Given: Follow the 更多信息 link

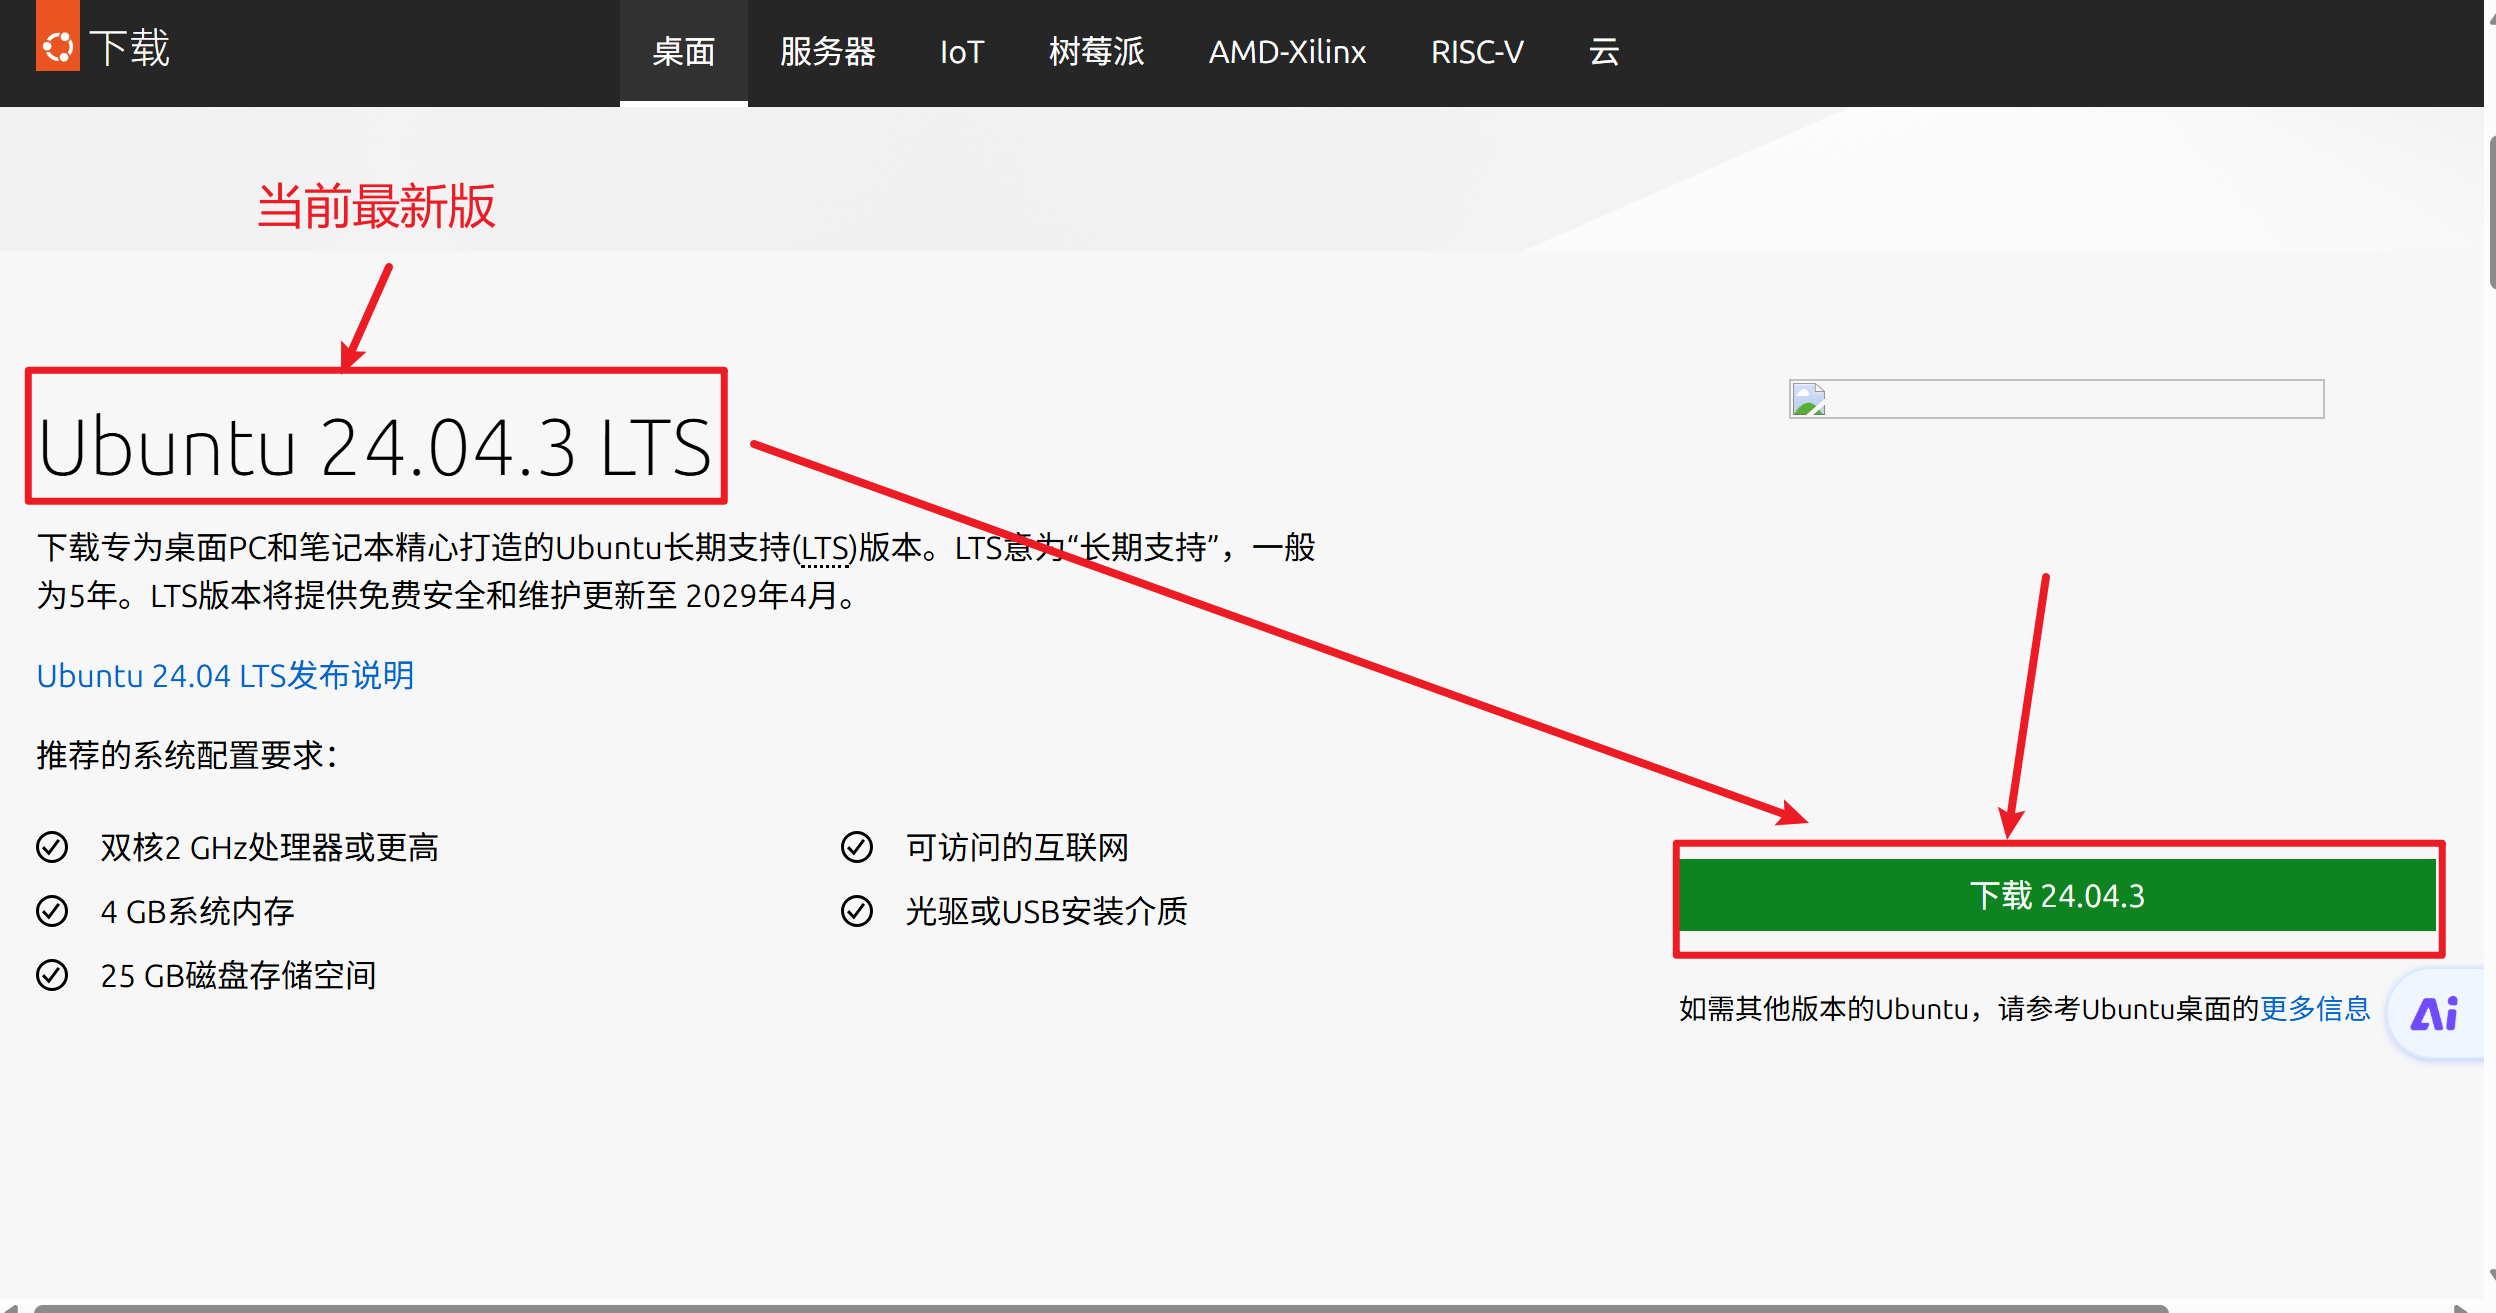Looking at the screenshot, I should [x=2315, y=1008].
